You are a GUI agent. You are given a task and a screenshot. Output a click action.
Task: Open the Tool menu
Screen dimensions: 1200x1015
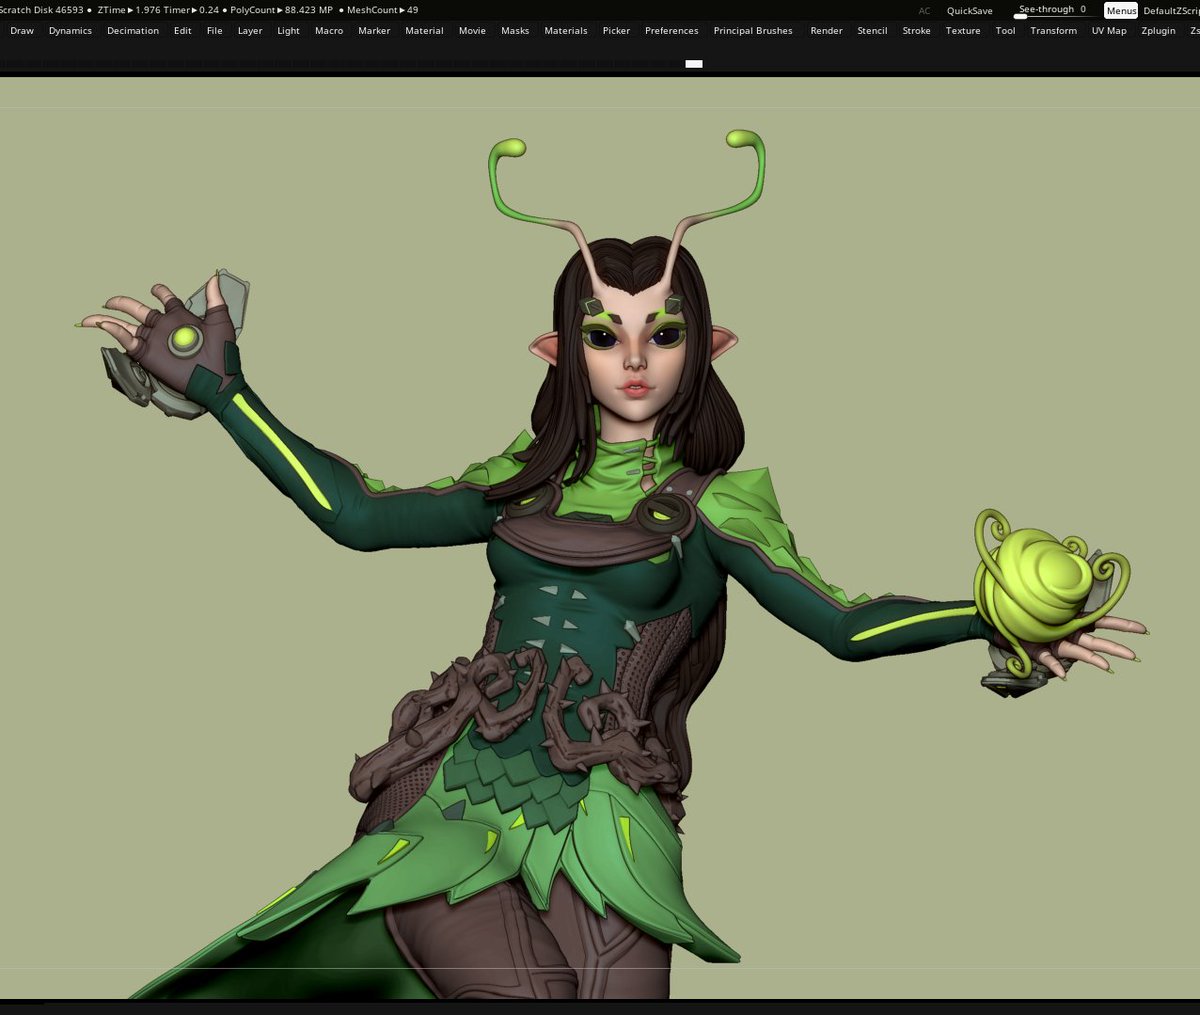(x=1006, y=31)
